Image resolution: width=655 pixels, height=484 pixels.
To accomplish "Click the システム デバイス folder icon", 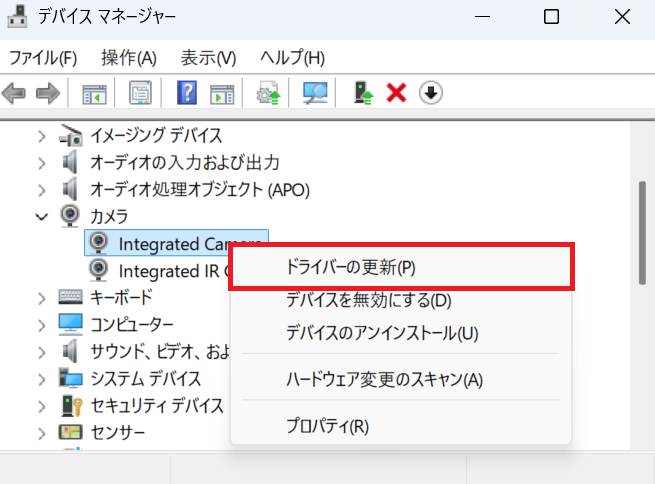I will 70,378.
